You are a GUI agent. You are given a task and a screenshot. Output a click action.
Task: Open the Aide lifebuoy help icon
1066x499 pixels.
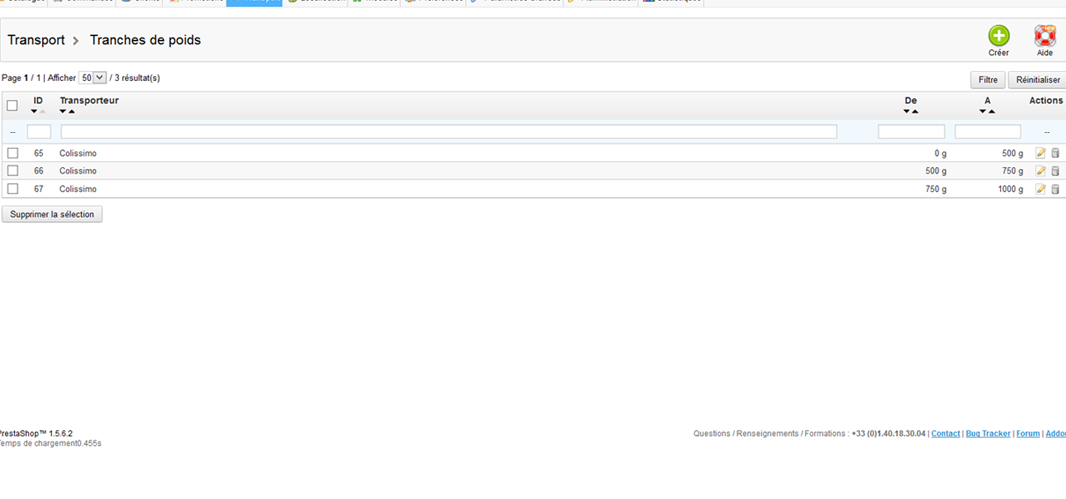coord(1044,36)
